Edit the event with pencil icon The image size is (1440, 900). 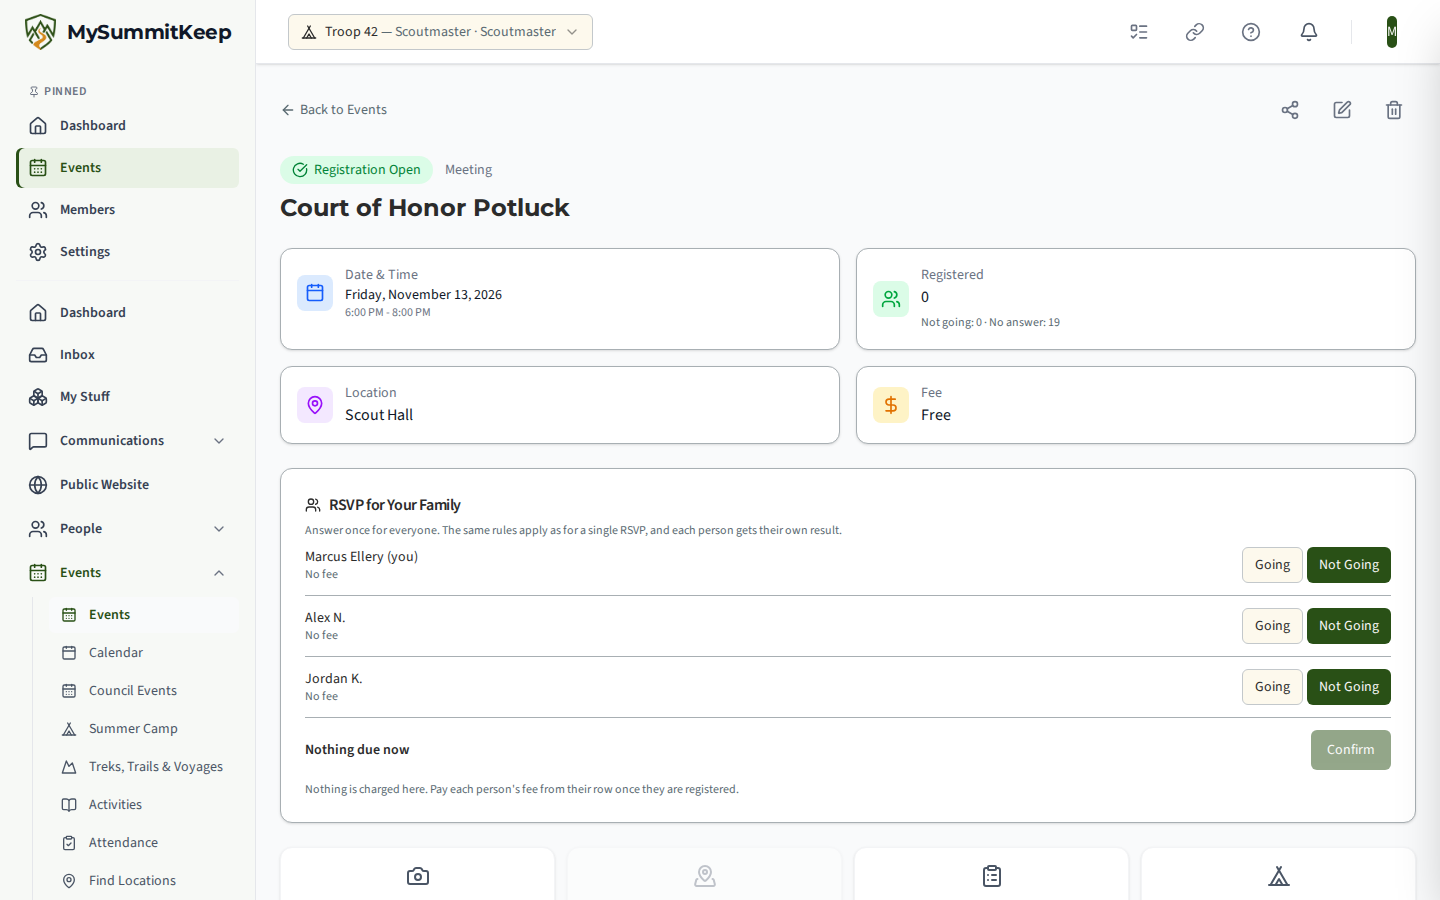tap(1342, 110)
